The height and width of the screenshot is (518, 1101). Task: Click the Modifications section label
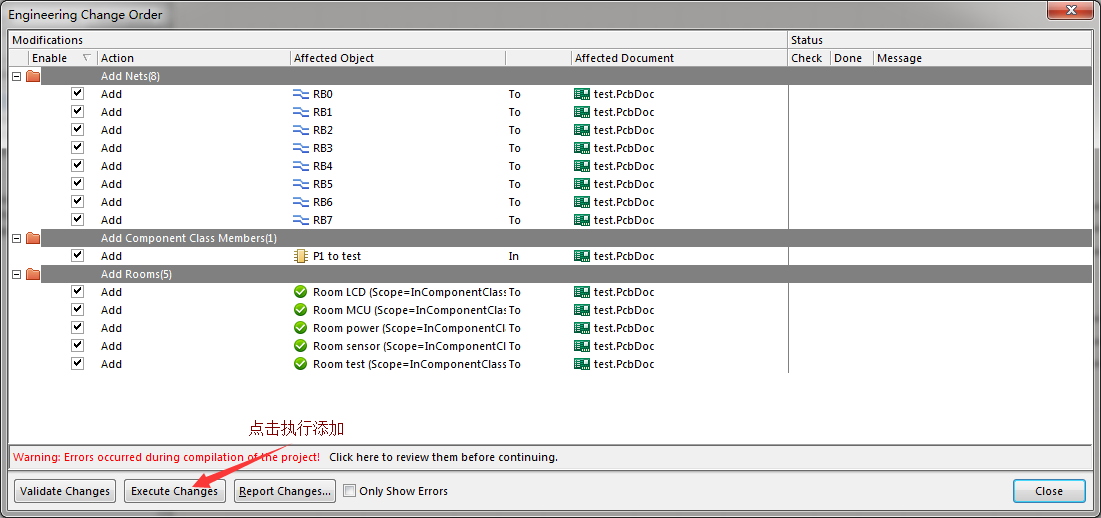point(48,40)
